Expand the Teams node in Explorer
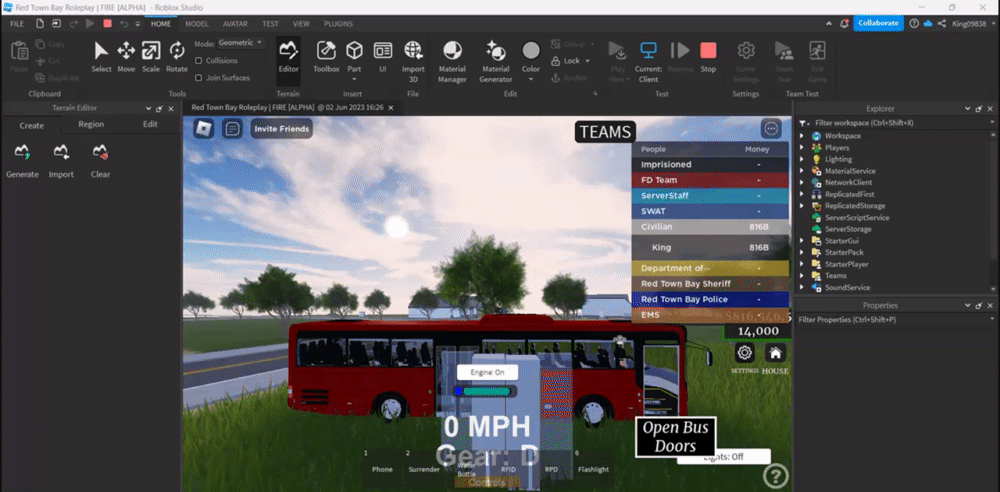Viewport: 1000px width, 492px height. (x=802, y=276)
